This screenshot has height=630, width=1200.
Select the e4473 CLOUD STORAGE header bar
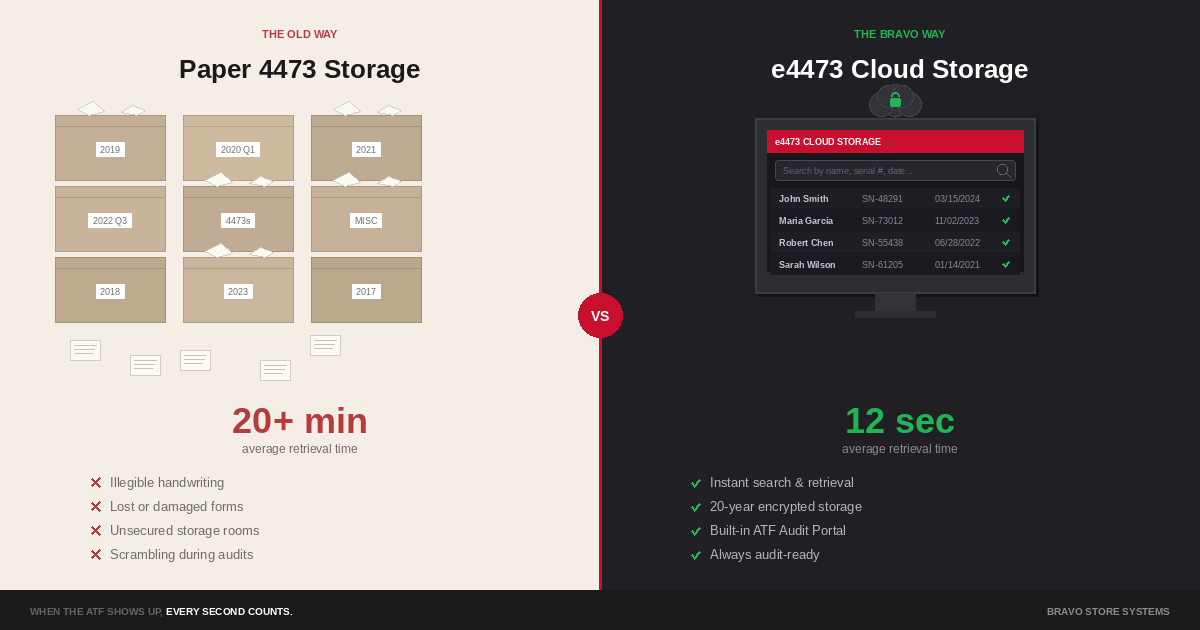(x=895, y=141)
